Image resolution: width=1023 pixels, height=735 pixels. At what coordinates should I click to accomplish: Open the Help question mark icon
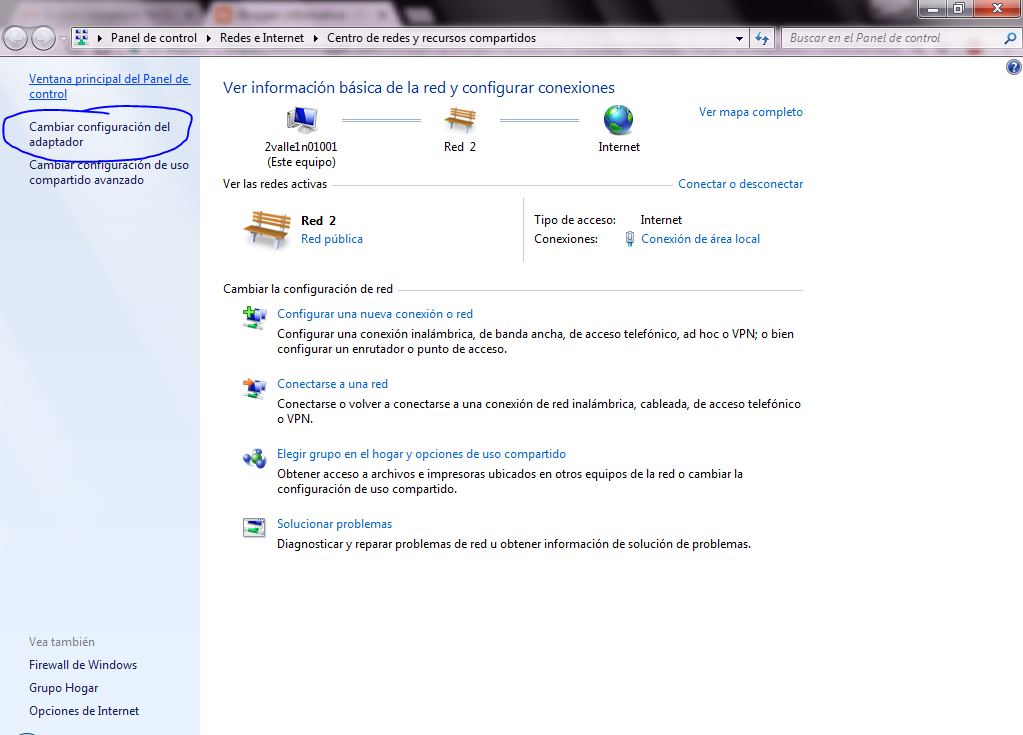tap(1014, 67)
